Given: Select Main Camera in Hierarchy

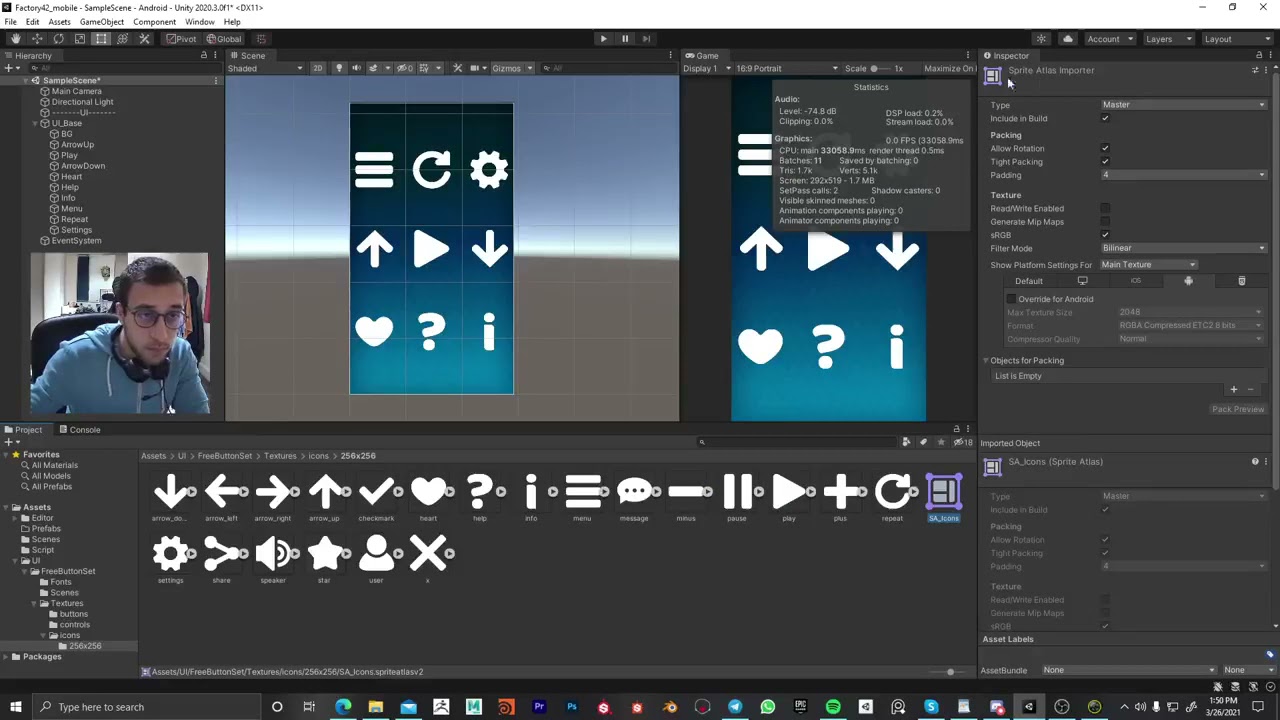Looking at the screenshot, I should pos(76,91).
